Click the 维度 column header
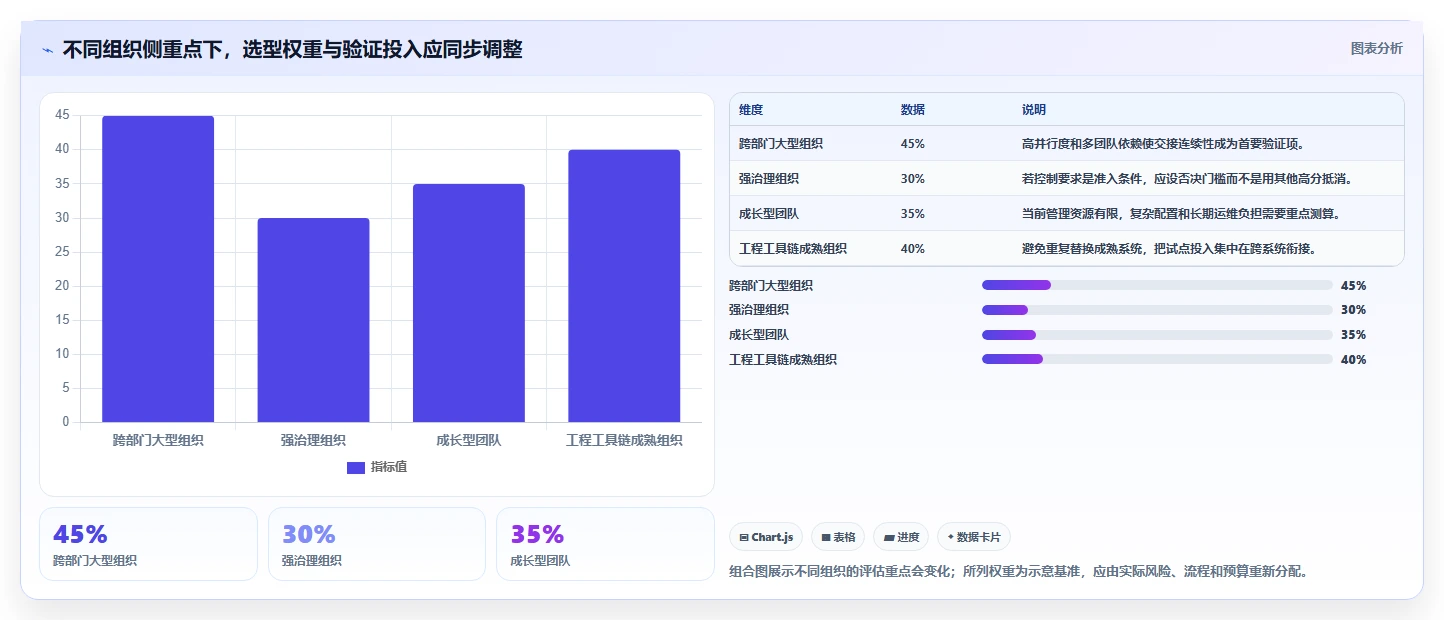This screenshot has height=620, width=1444. coord(751,110)
